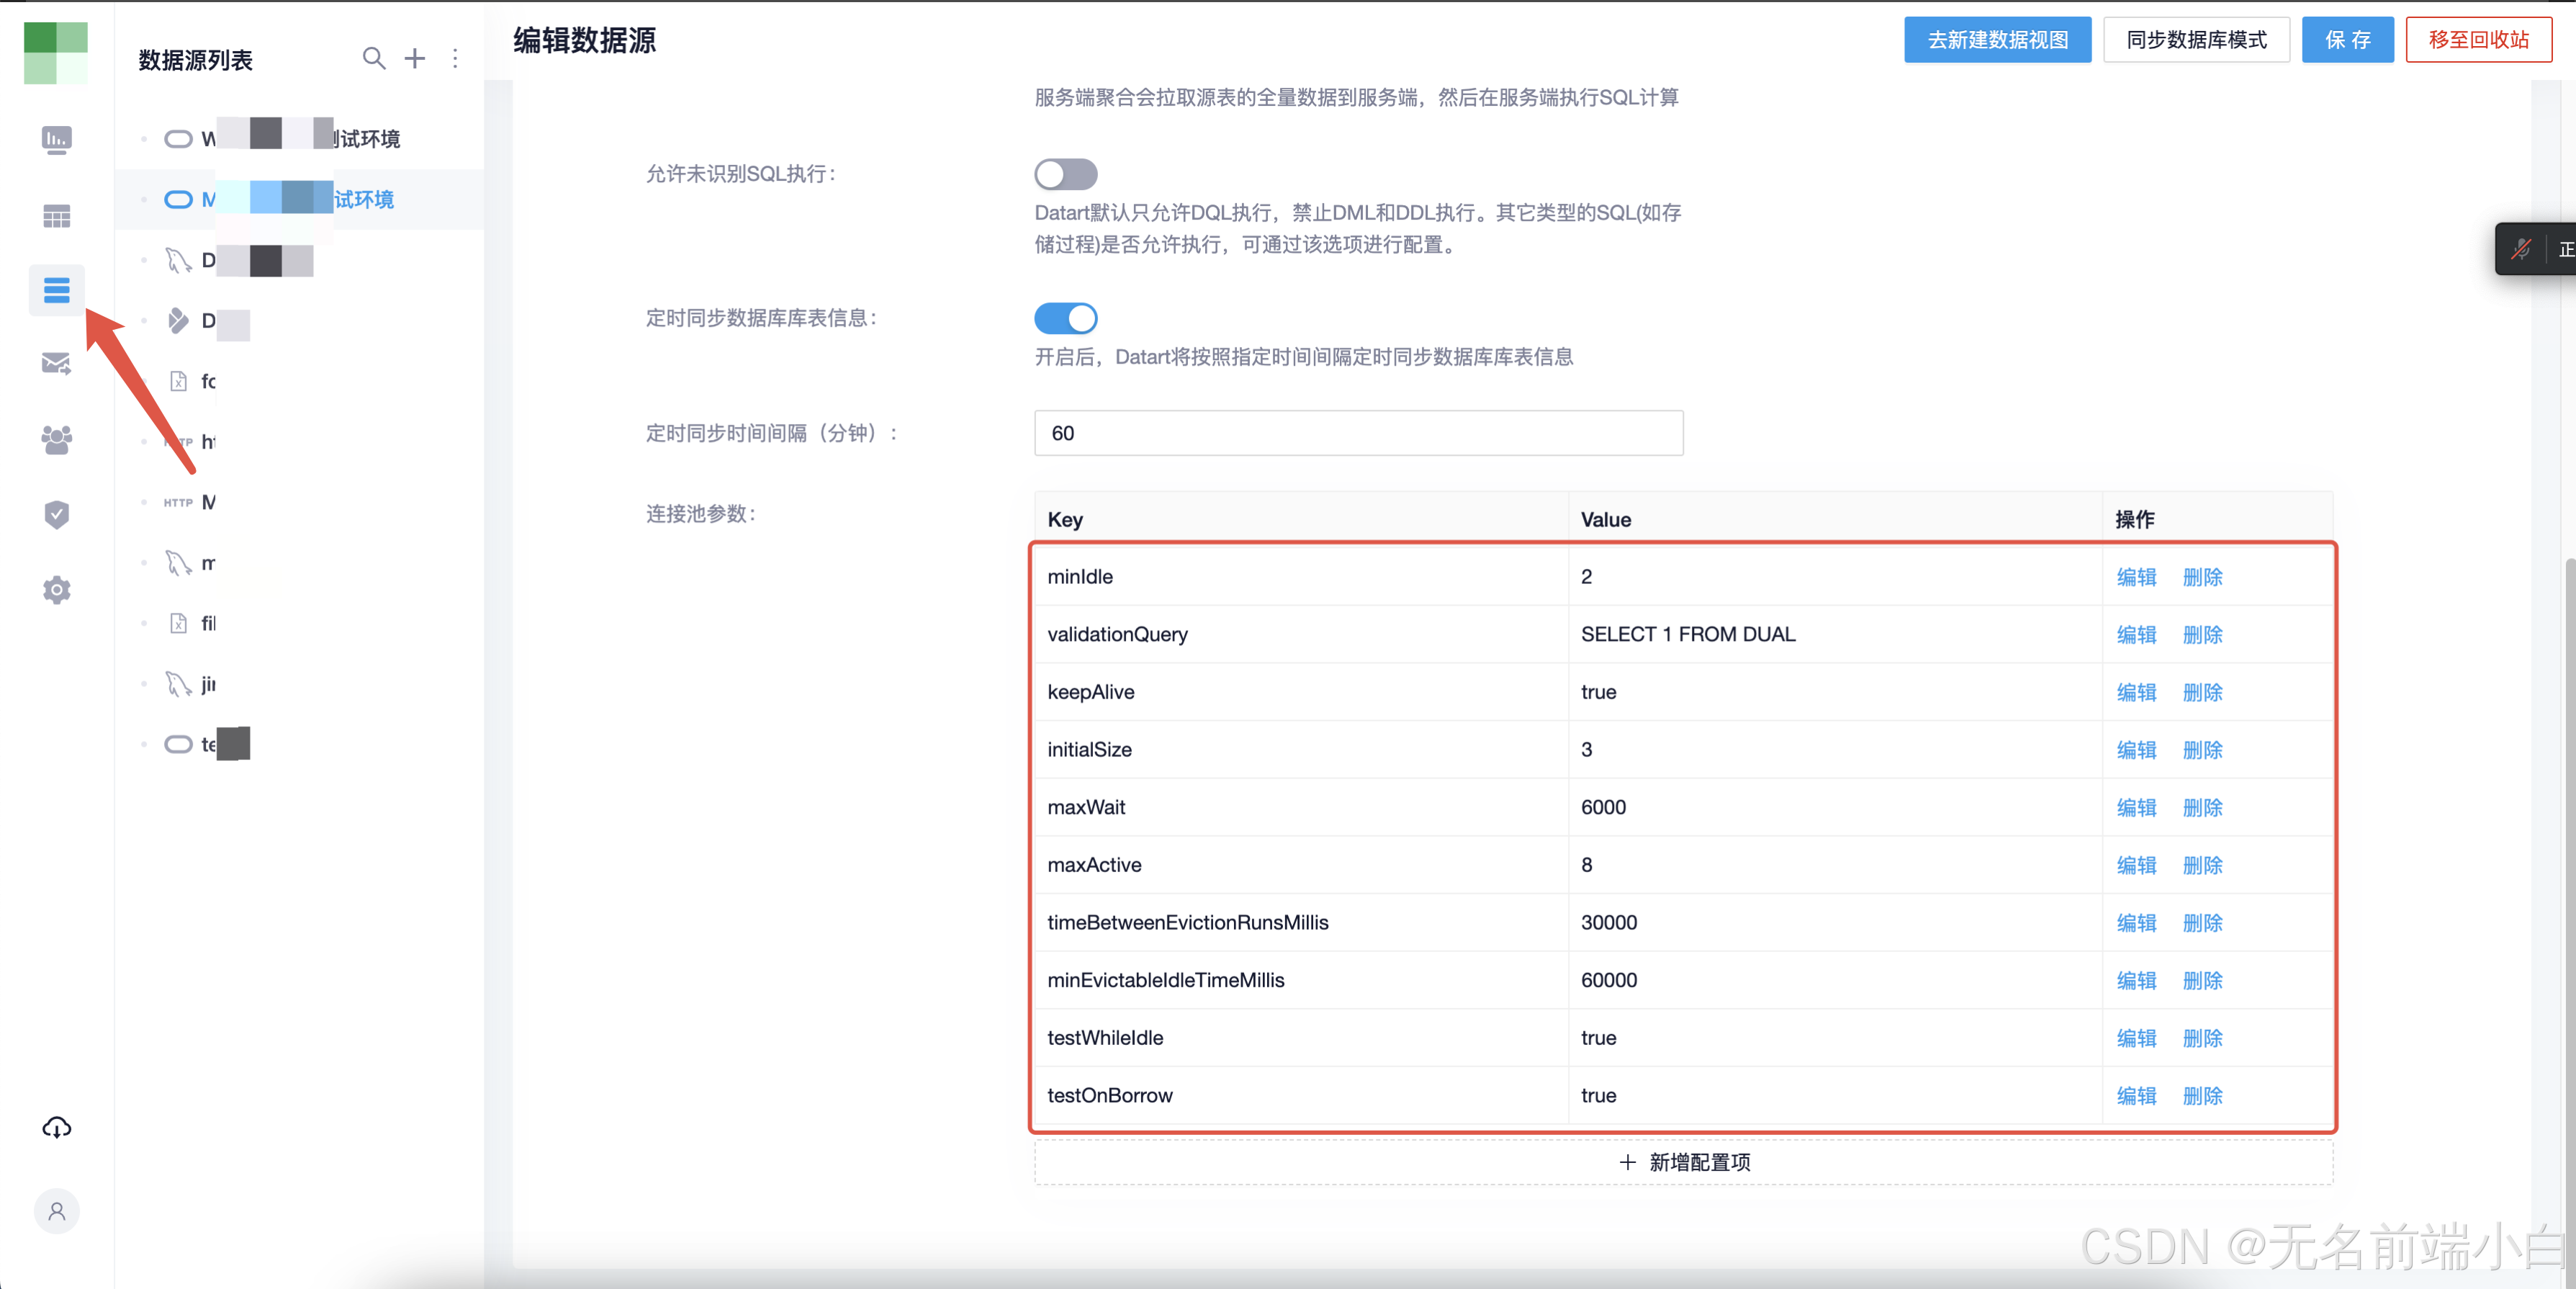The width and height of the screenshot is (2576, 1289).
Task: Click the search icon in data source list
Action: [374, 58]
